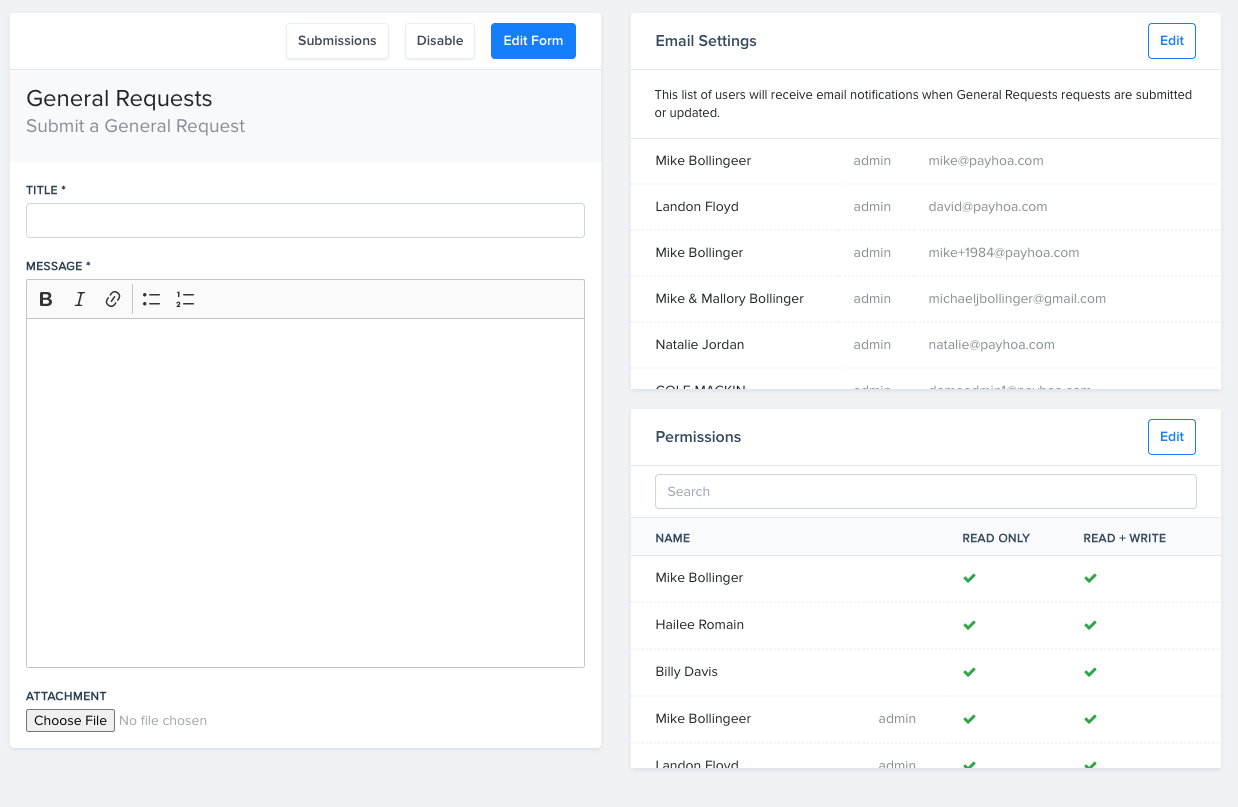Click the General Requests form heading
Image resolution: width=1238 pixels, height=807 pixels.
point(119,99)
